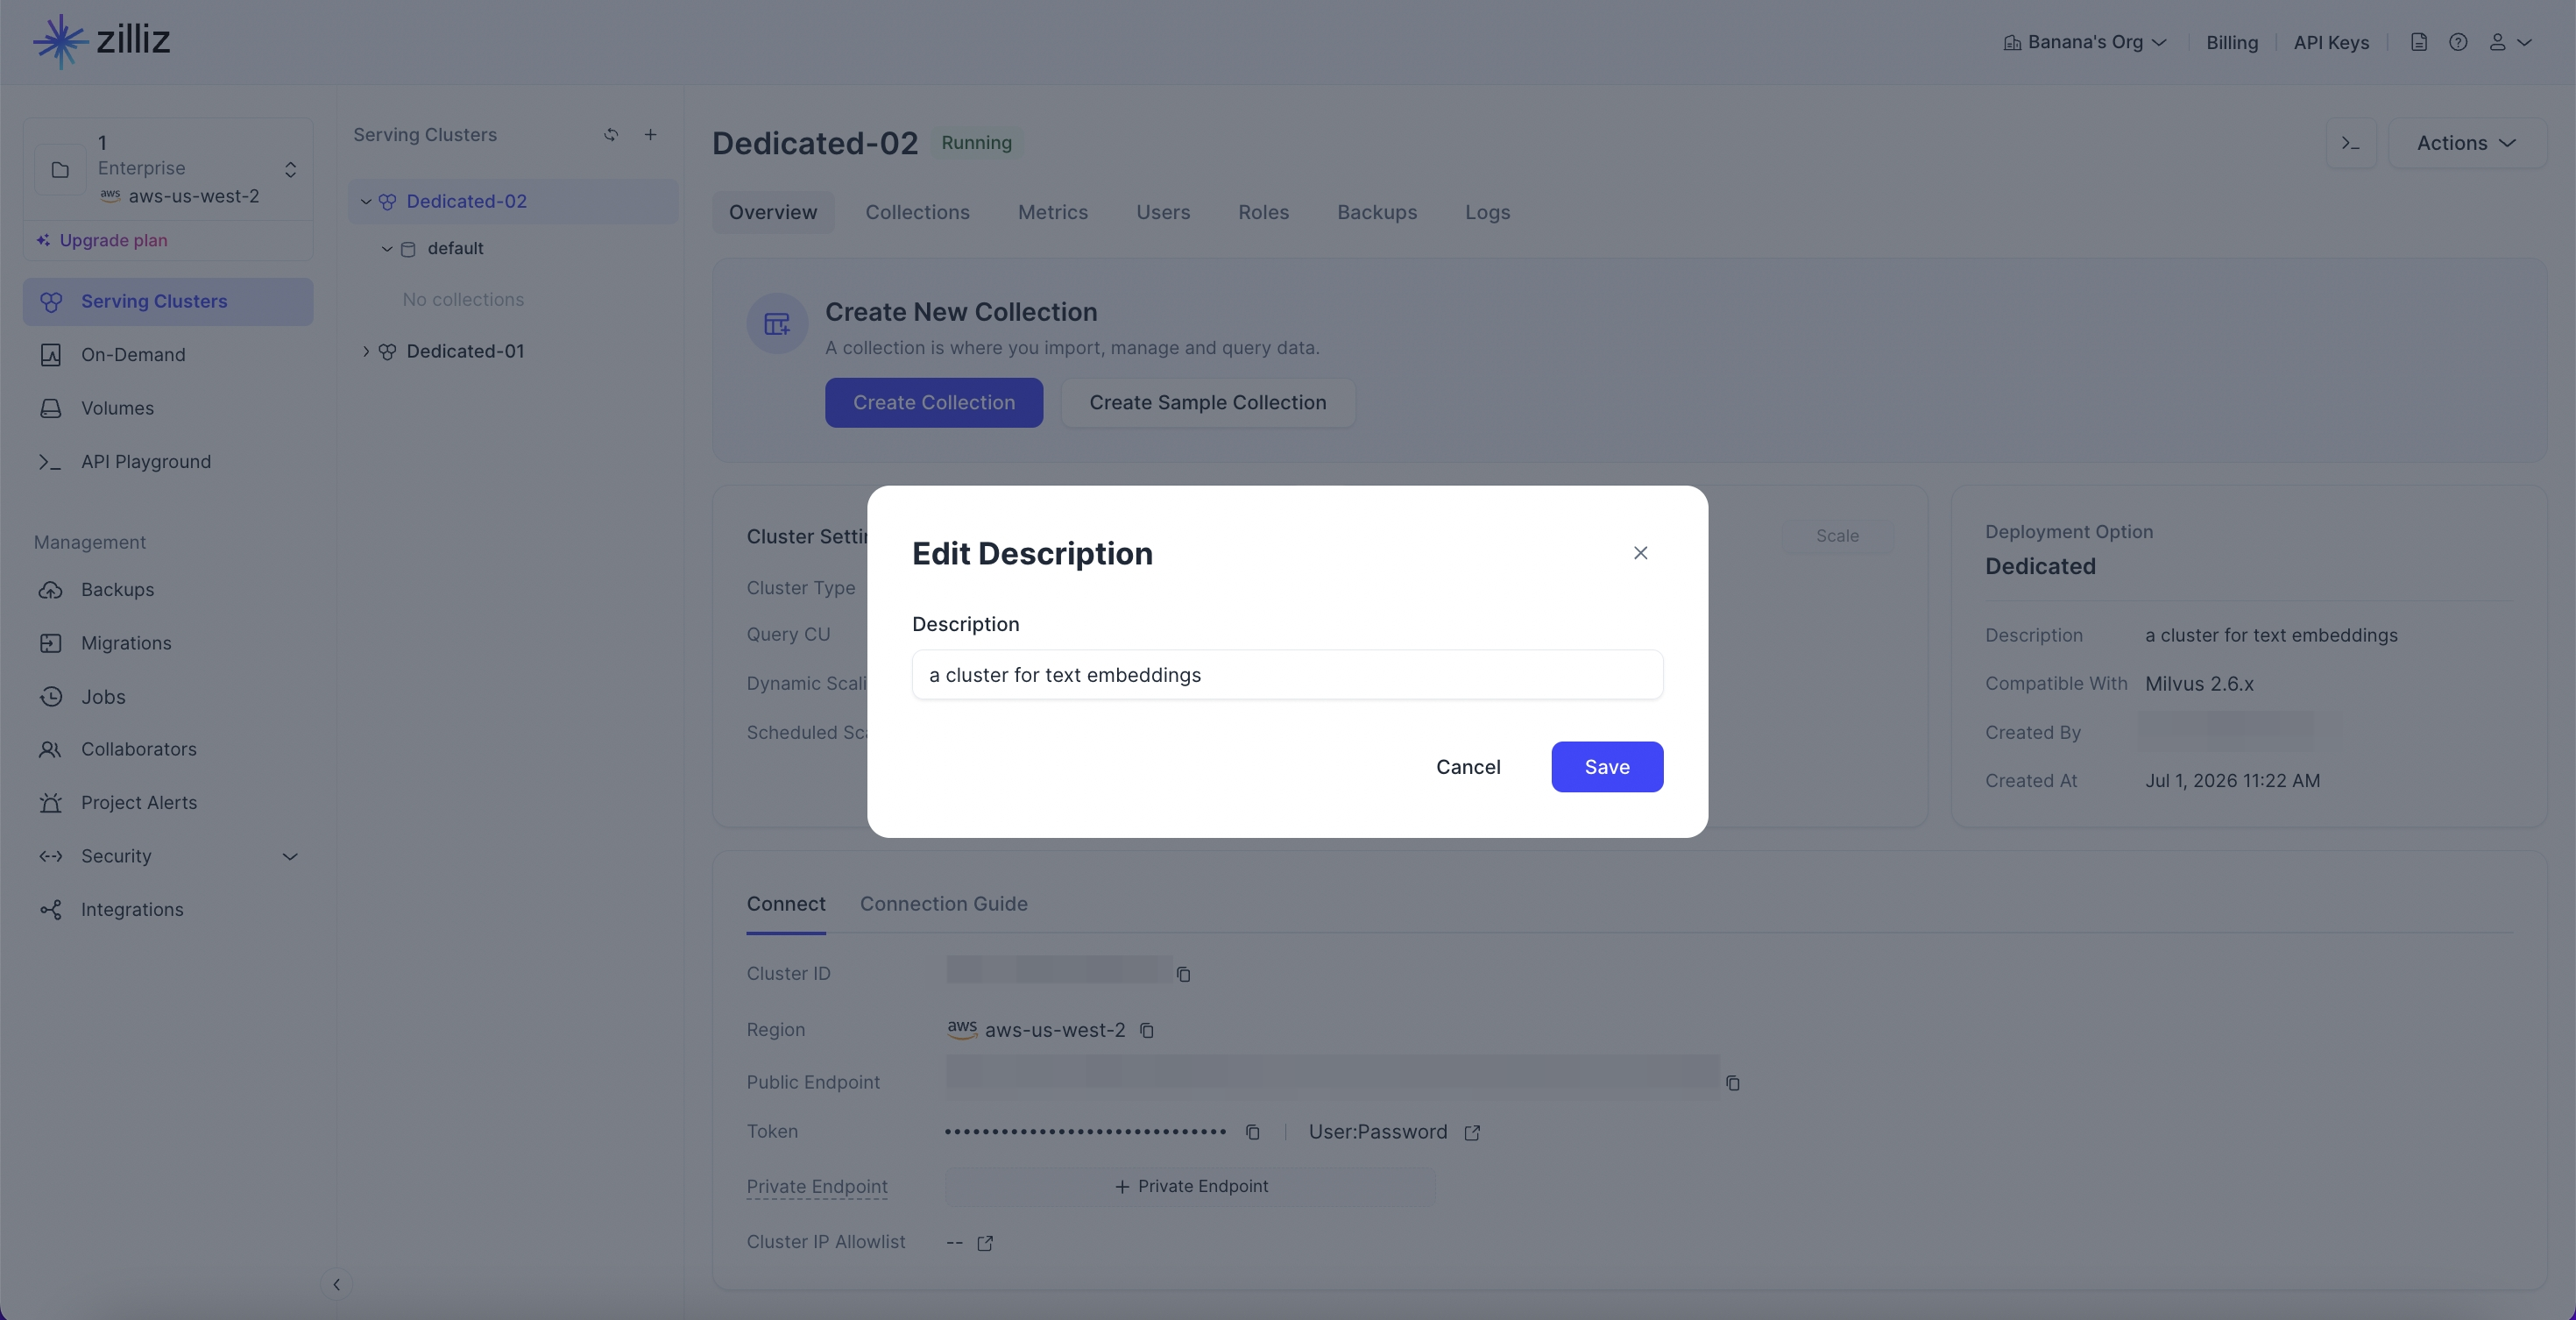Cancel the Edit Description dialog
The image size is (2576, 1320).
point(1468,767)
